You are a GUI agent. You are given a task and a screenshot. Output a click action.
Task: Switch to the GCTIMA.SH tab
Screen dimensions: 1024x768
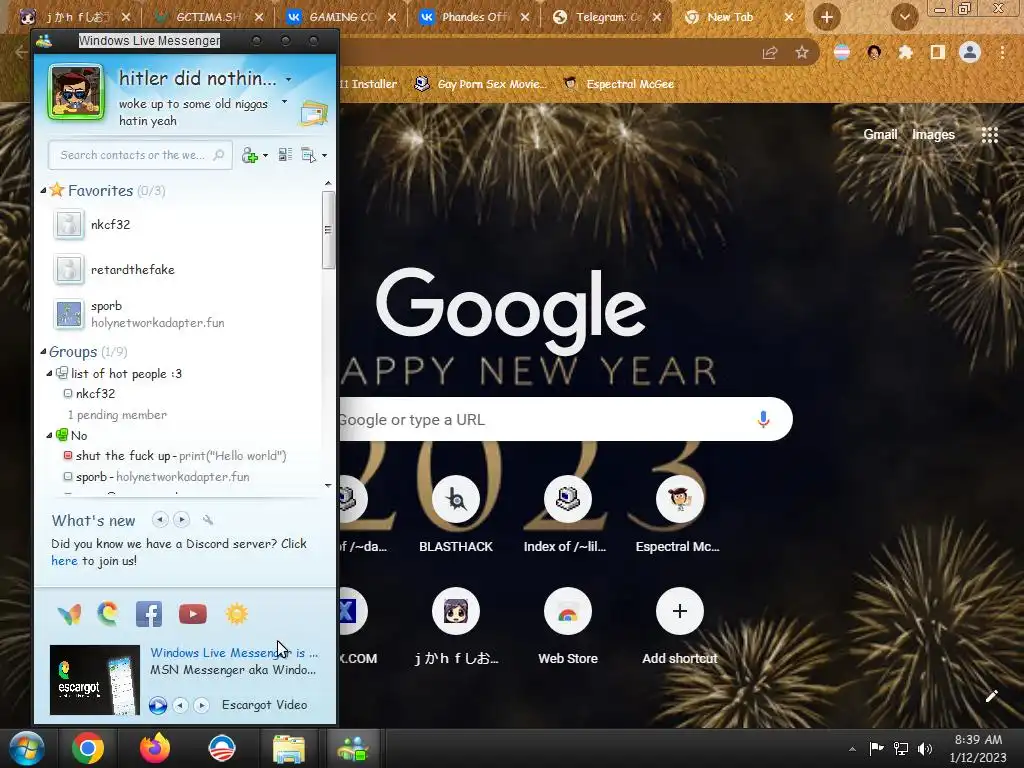point(208,17)
